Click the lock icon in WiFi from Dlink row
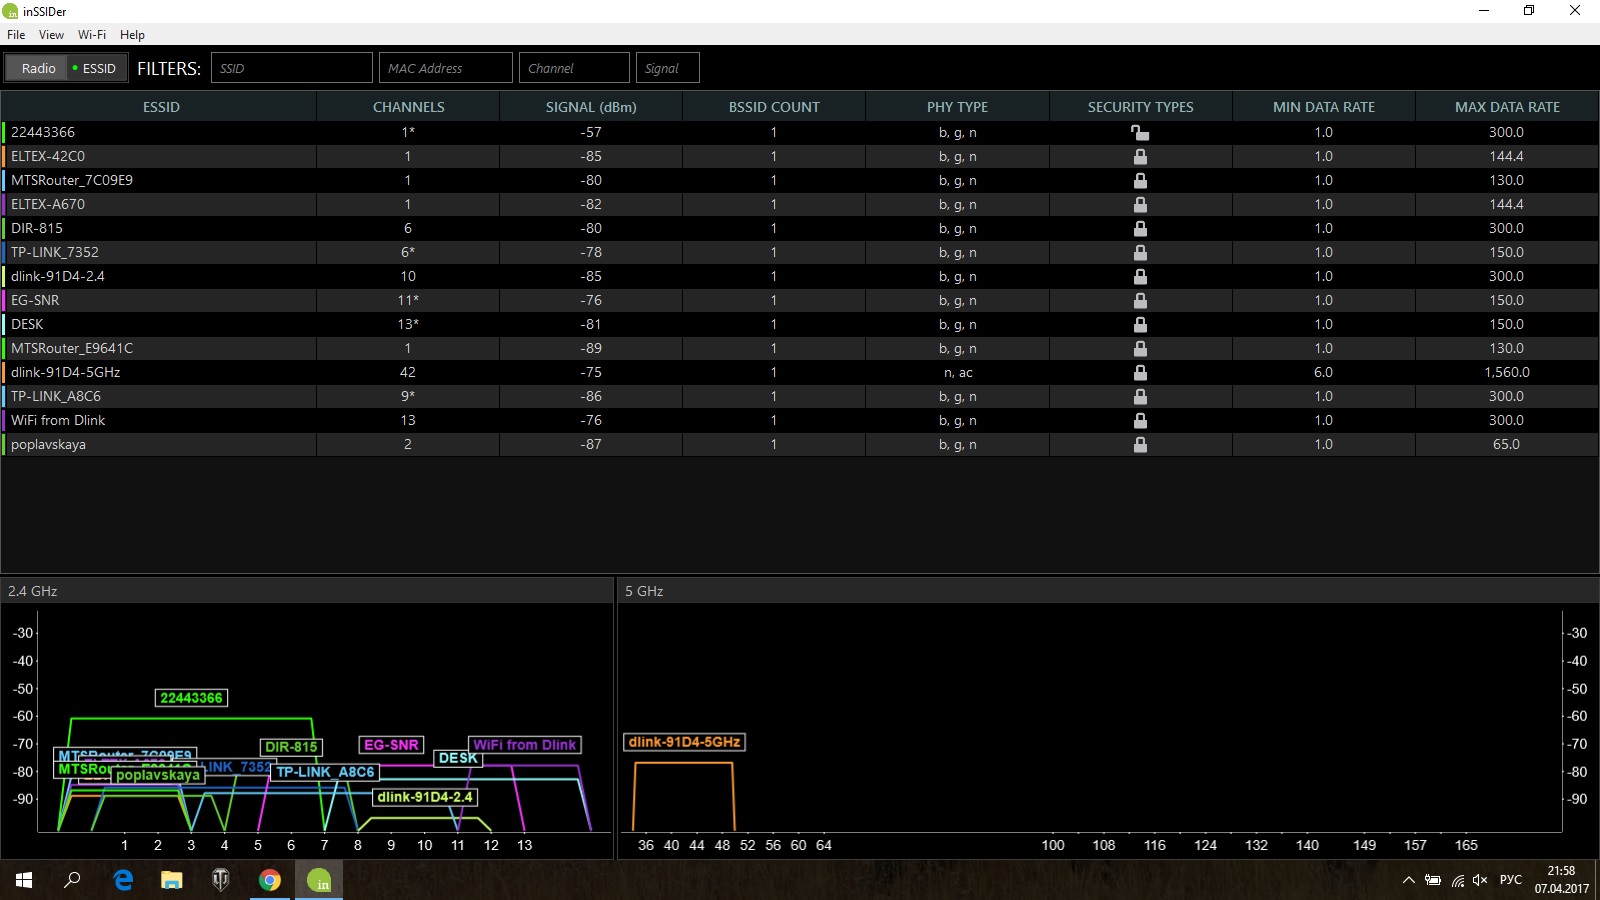 [x=1140, y=420]
